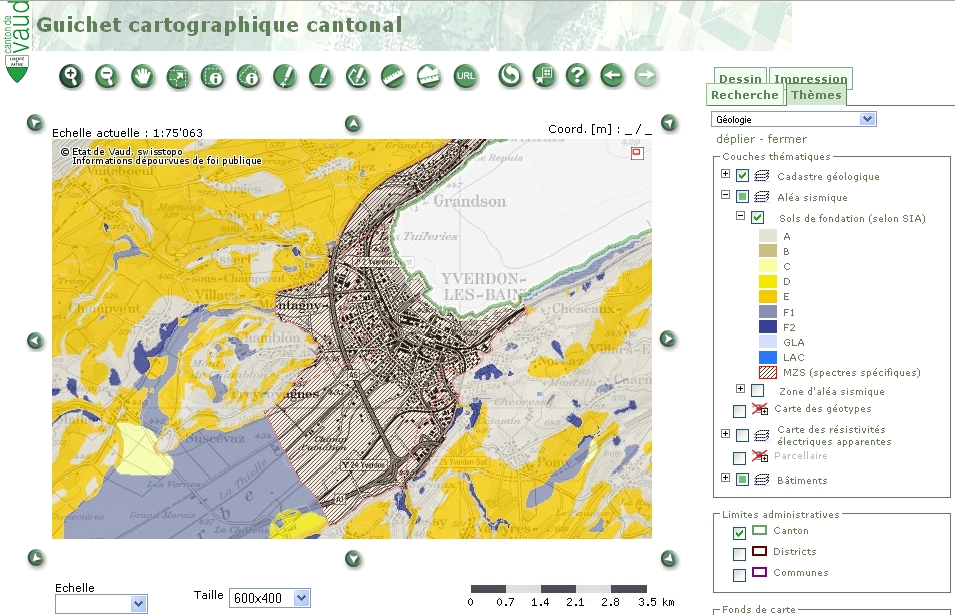Click the F2 dark blue legend swatch
The image size is (955, 615).
click(x=768, y=327)
